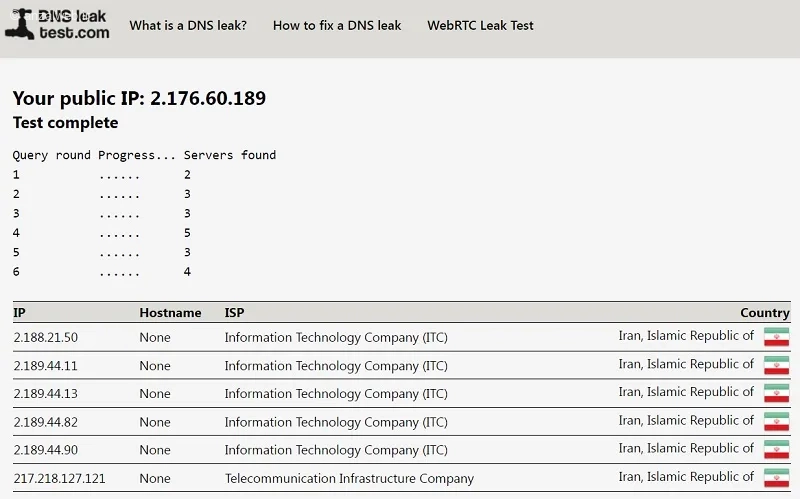Image resolution: width=800 pixels, height=499 pixels.
Task: Click the hostname 'None' for 2.189.44.13
Action: coord(155,394)
